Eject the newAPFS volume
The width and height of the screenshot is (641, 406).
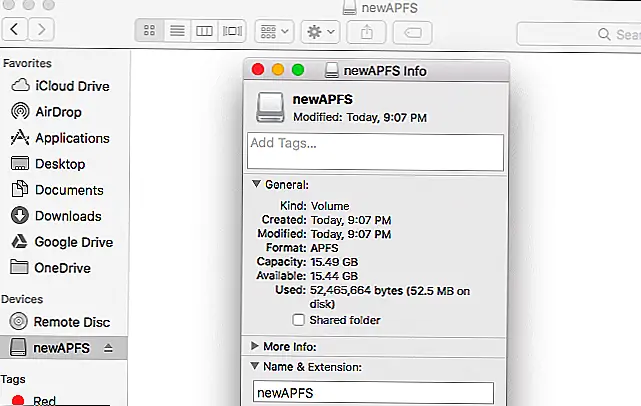click(x=108, y=347)
